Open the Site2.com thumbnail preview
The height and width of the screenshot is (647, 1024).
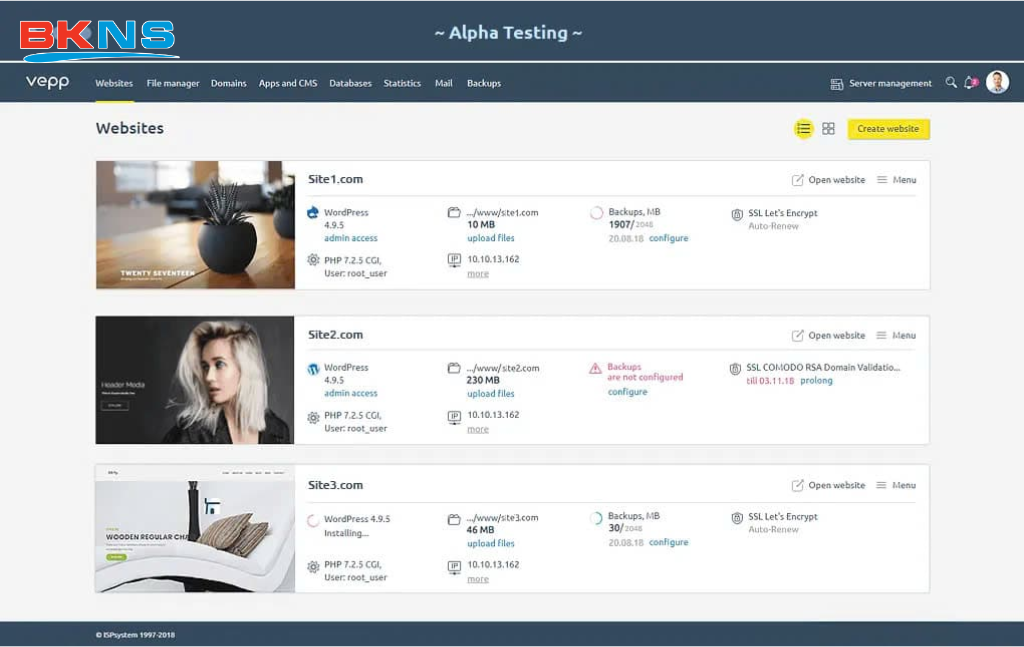pyautogui.click(x=195, y=380)
